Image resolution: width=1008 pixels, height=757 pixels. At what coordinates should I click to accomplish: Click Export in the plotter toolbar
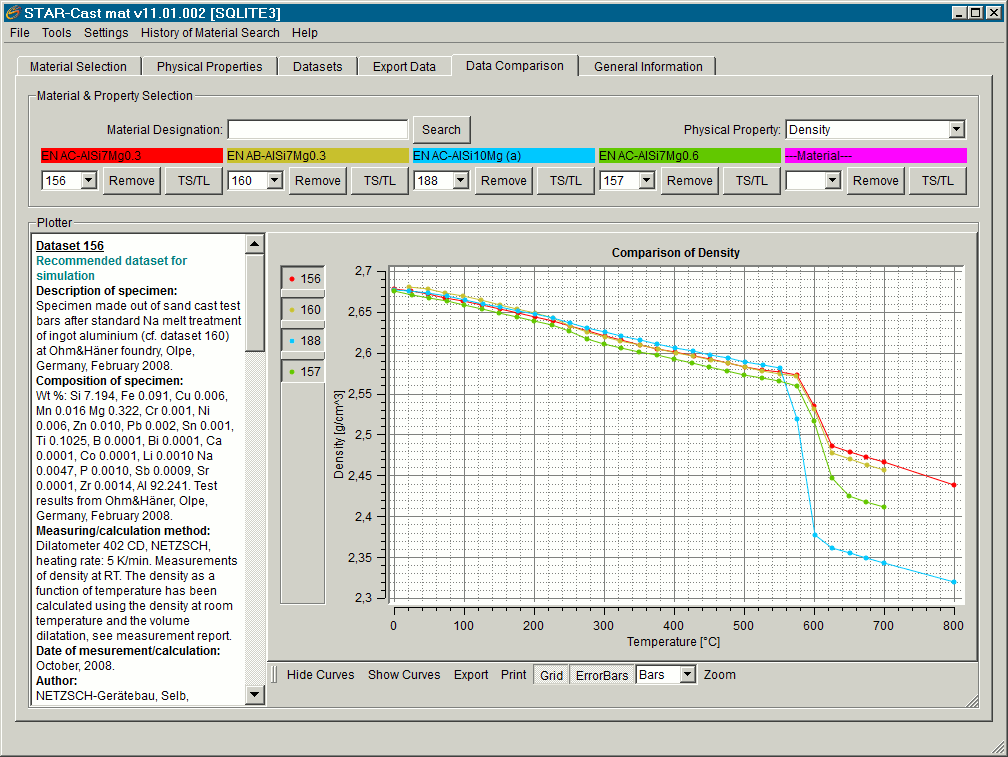click(x=471, y=675)
